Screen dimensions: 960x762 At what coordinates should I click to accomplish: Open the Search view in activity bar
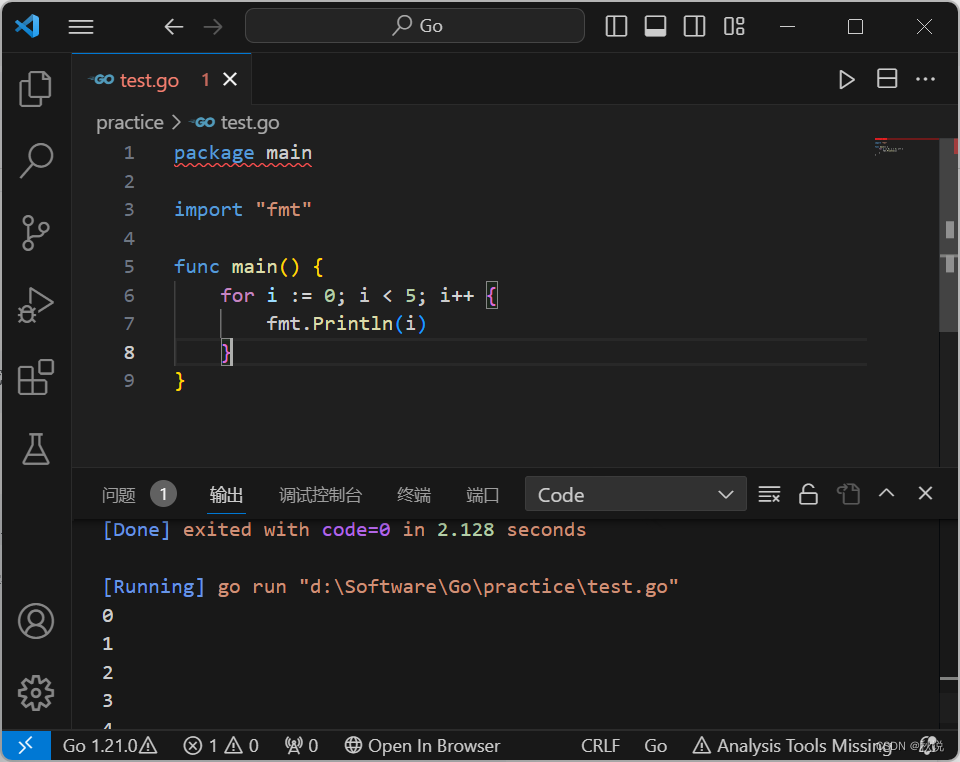pos(36,160)
